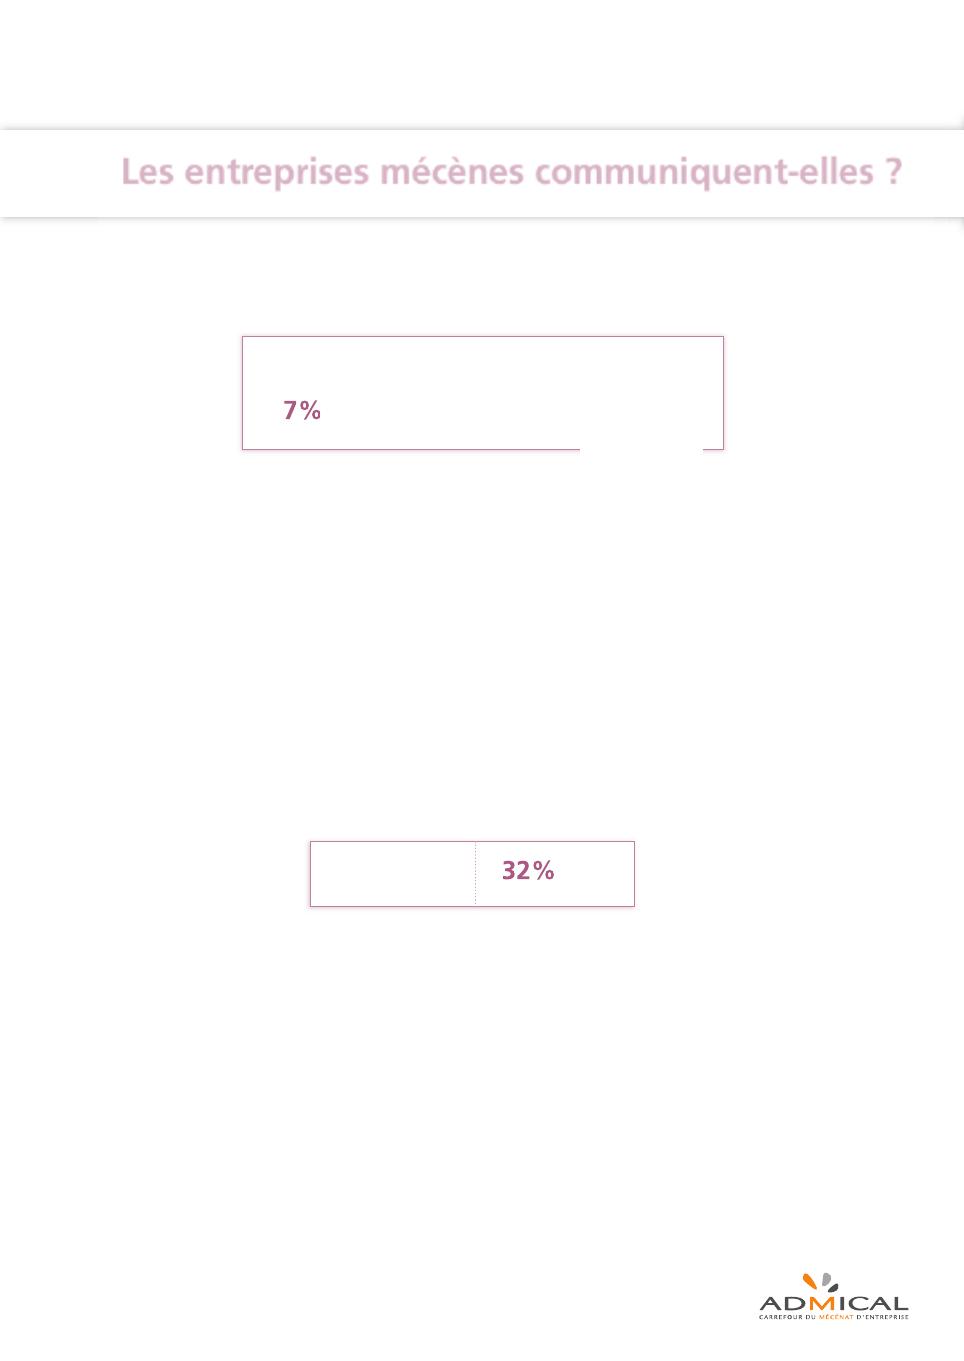The image size is (964, 1361).
Task: Click the orange word MÉCÉNAT in tagline
Action: point(837,1316)
